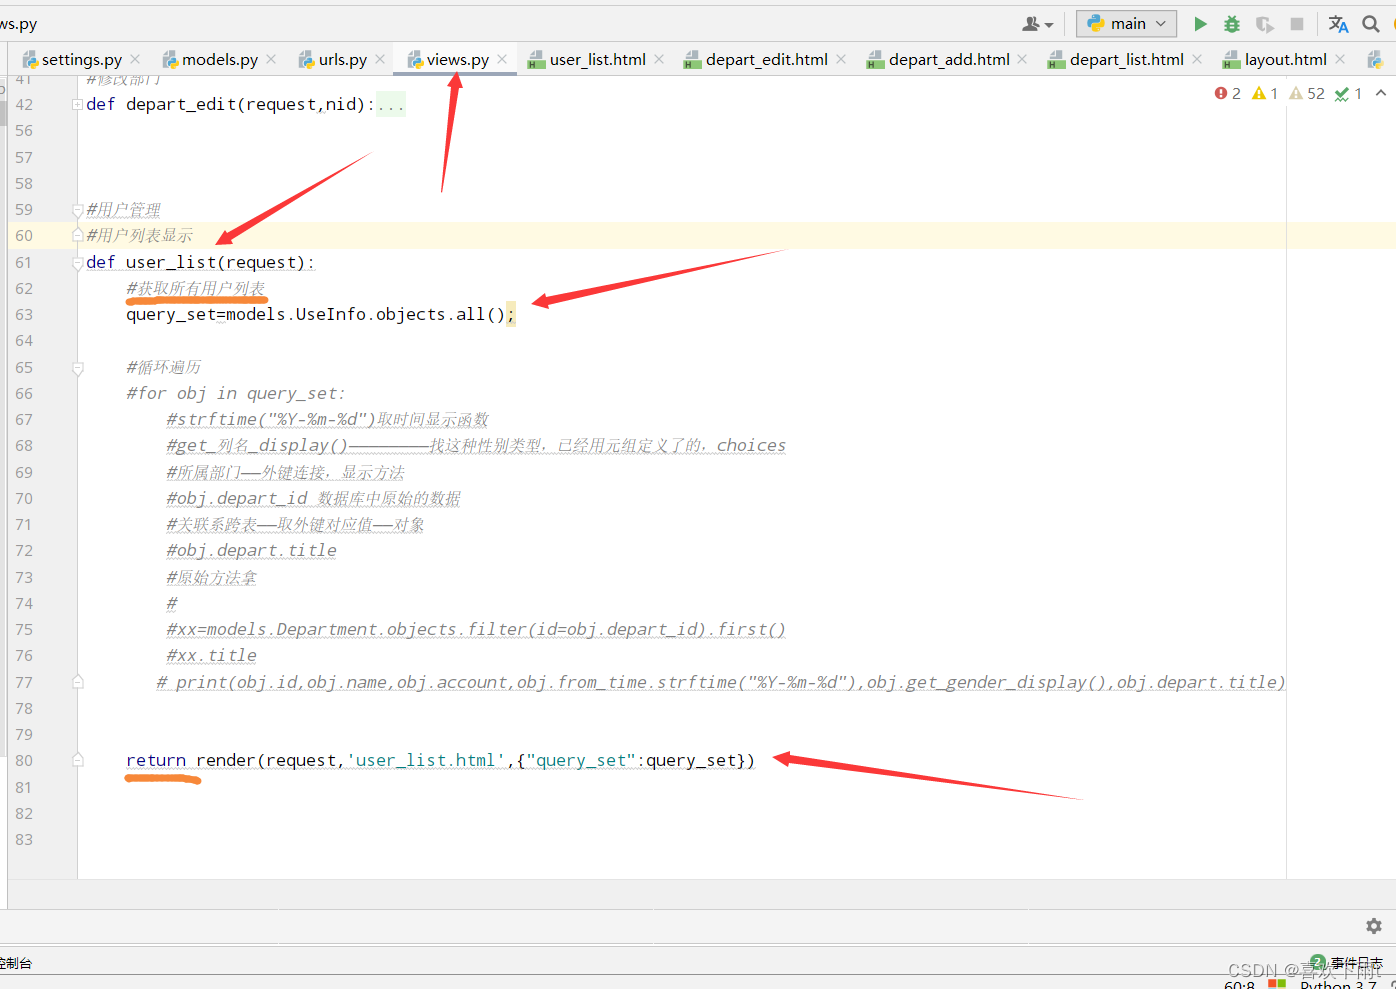Click the gray Stop square icon
Viewport: 1396px width, 989px height.
point(1297,24)
